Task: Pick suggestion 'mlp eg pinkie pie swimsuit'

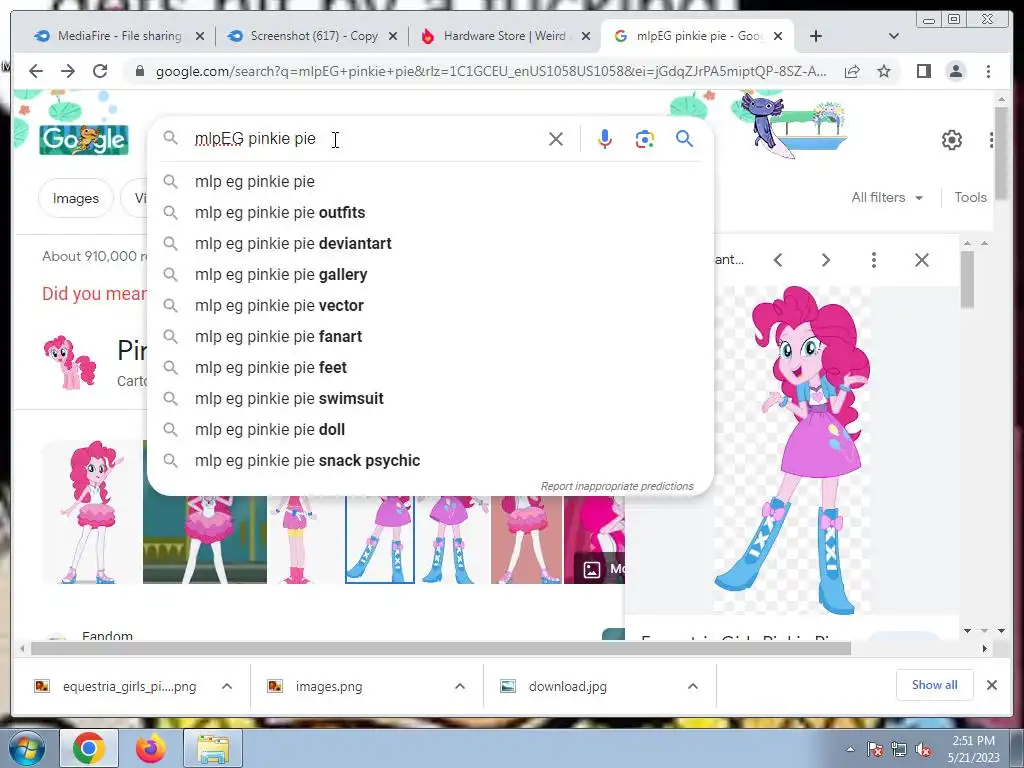Action: coord(430,398)
